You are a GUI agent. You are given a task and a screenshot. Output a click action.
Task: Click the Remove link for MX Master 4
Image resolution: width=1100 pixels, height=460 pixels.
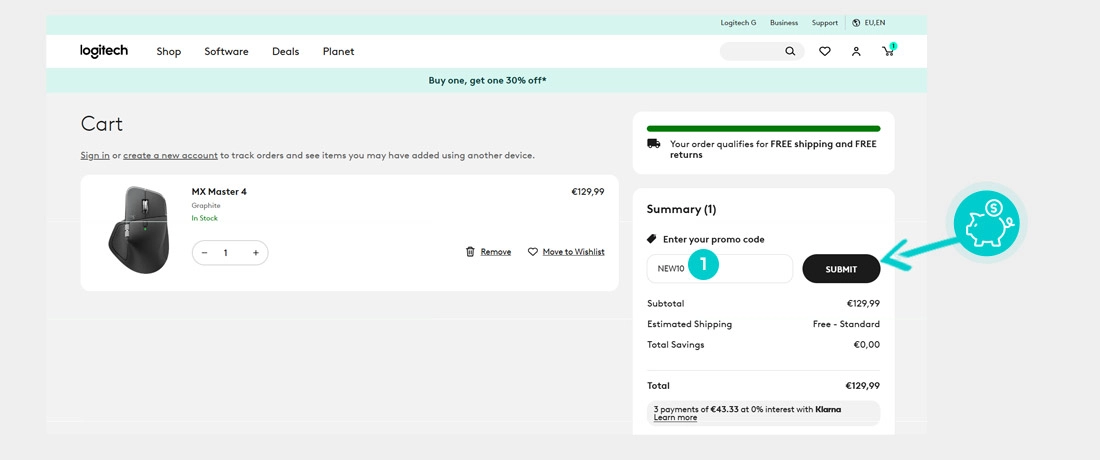click(x=495, y=252)
